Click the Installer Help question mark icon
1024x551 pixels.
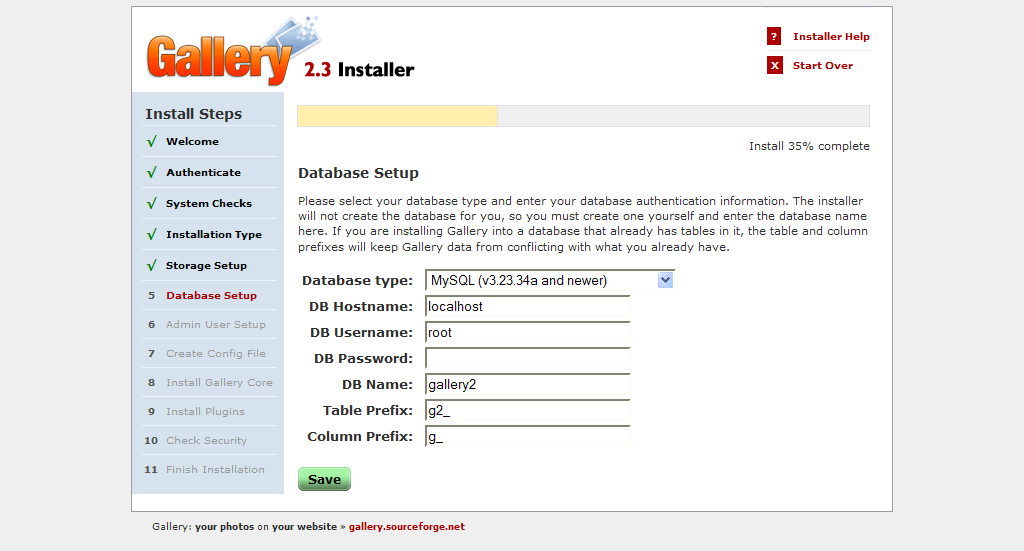coord(774,37)
